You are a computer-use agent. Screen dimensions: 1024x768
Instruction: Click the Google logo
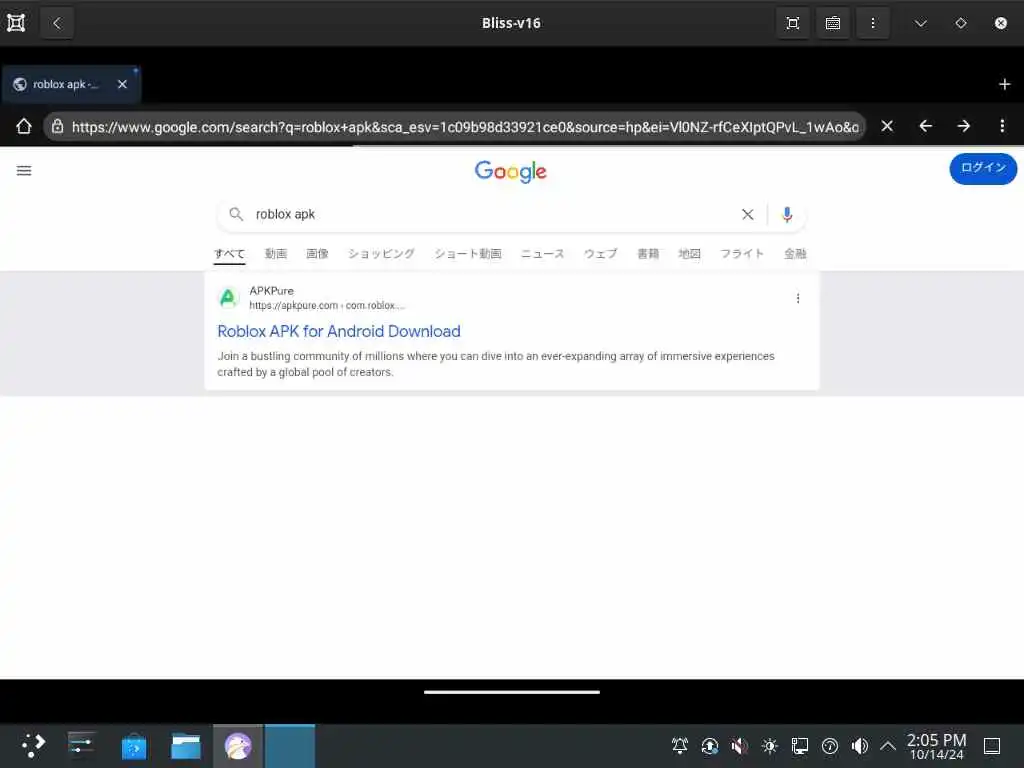click(x=511, y=172)
